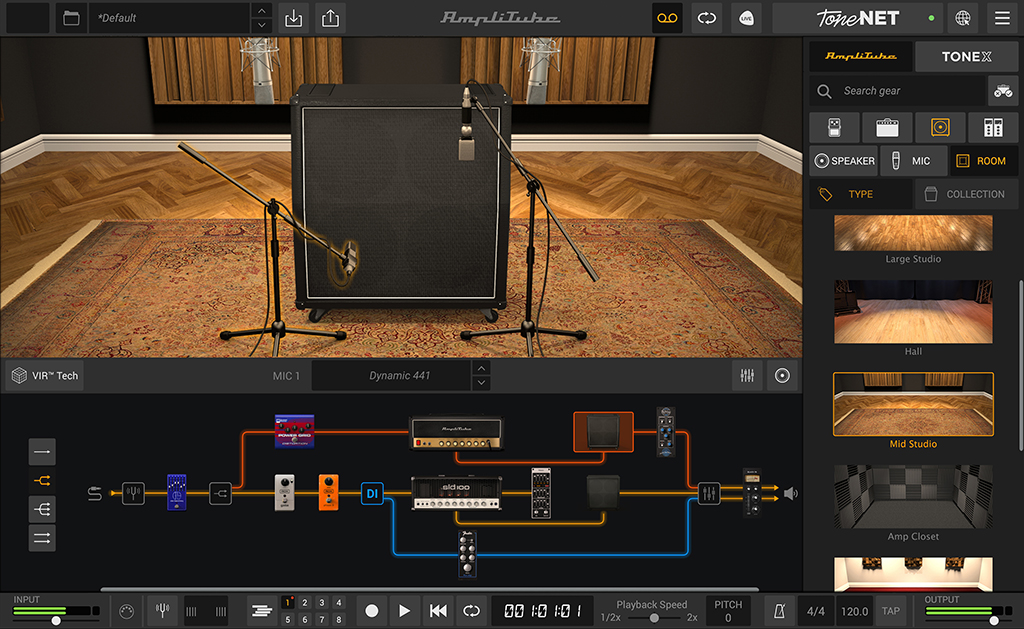This screenshot has width=1024, height=629.
Task: Switch to the SPEAKER tab
Action: coord(844,160)
